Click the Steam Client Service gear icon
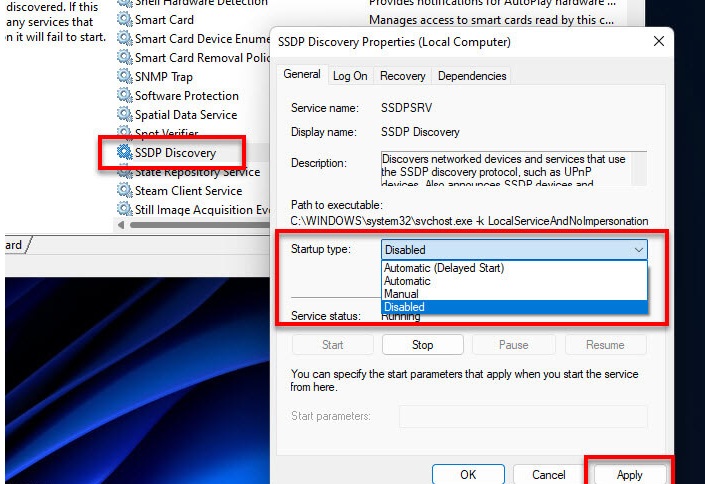 (125, 191)
